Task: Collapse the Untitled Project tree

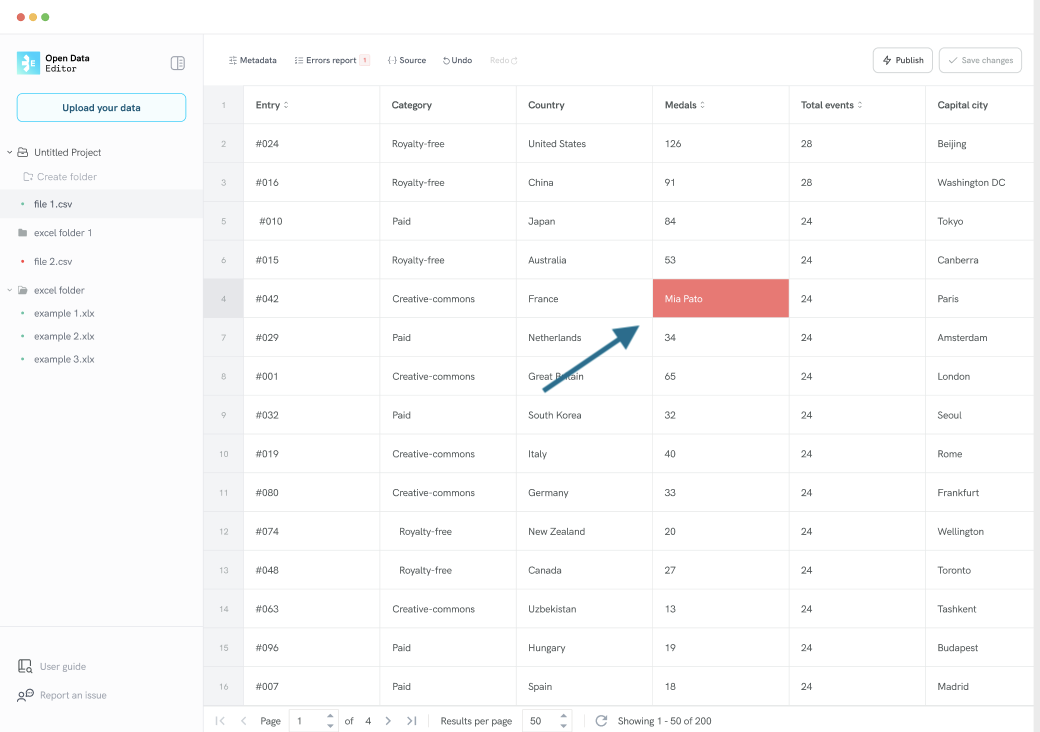Action: (10, 153)
